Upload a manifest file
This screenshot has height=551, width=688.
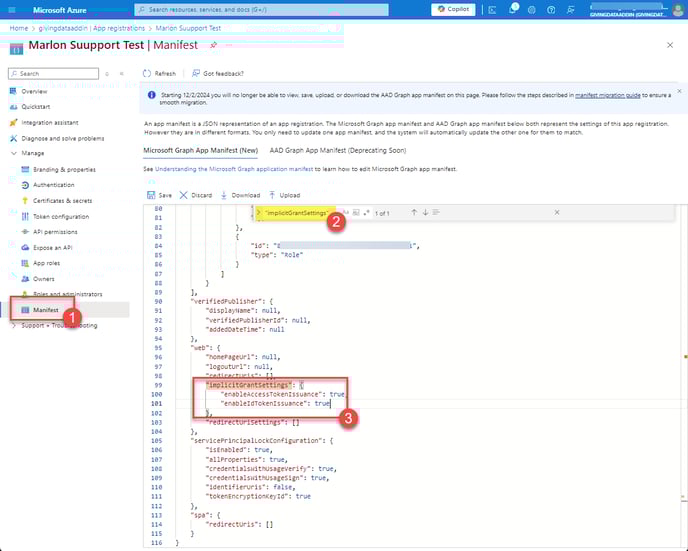point(284,195)
